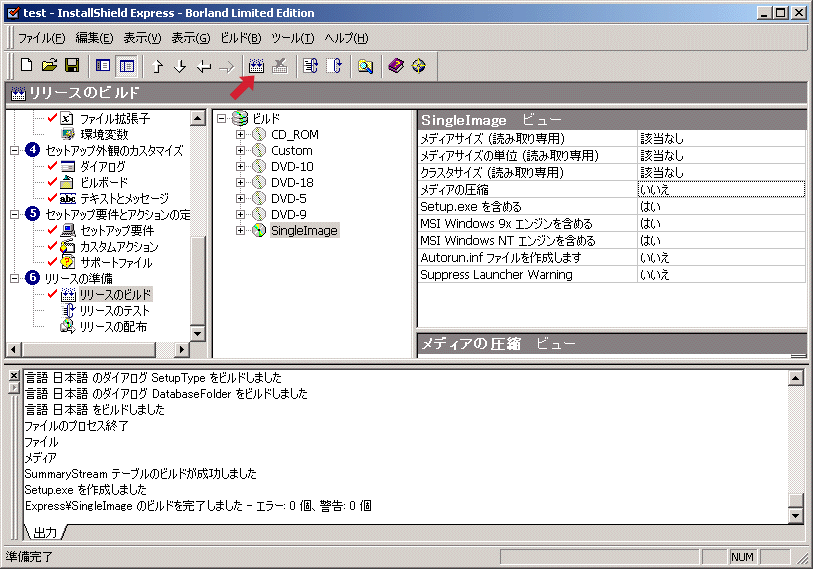Expand the DVD-18 node
813x569 pixels.
240,183
